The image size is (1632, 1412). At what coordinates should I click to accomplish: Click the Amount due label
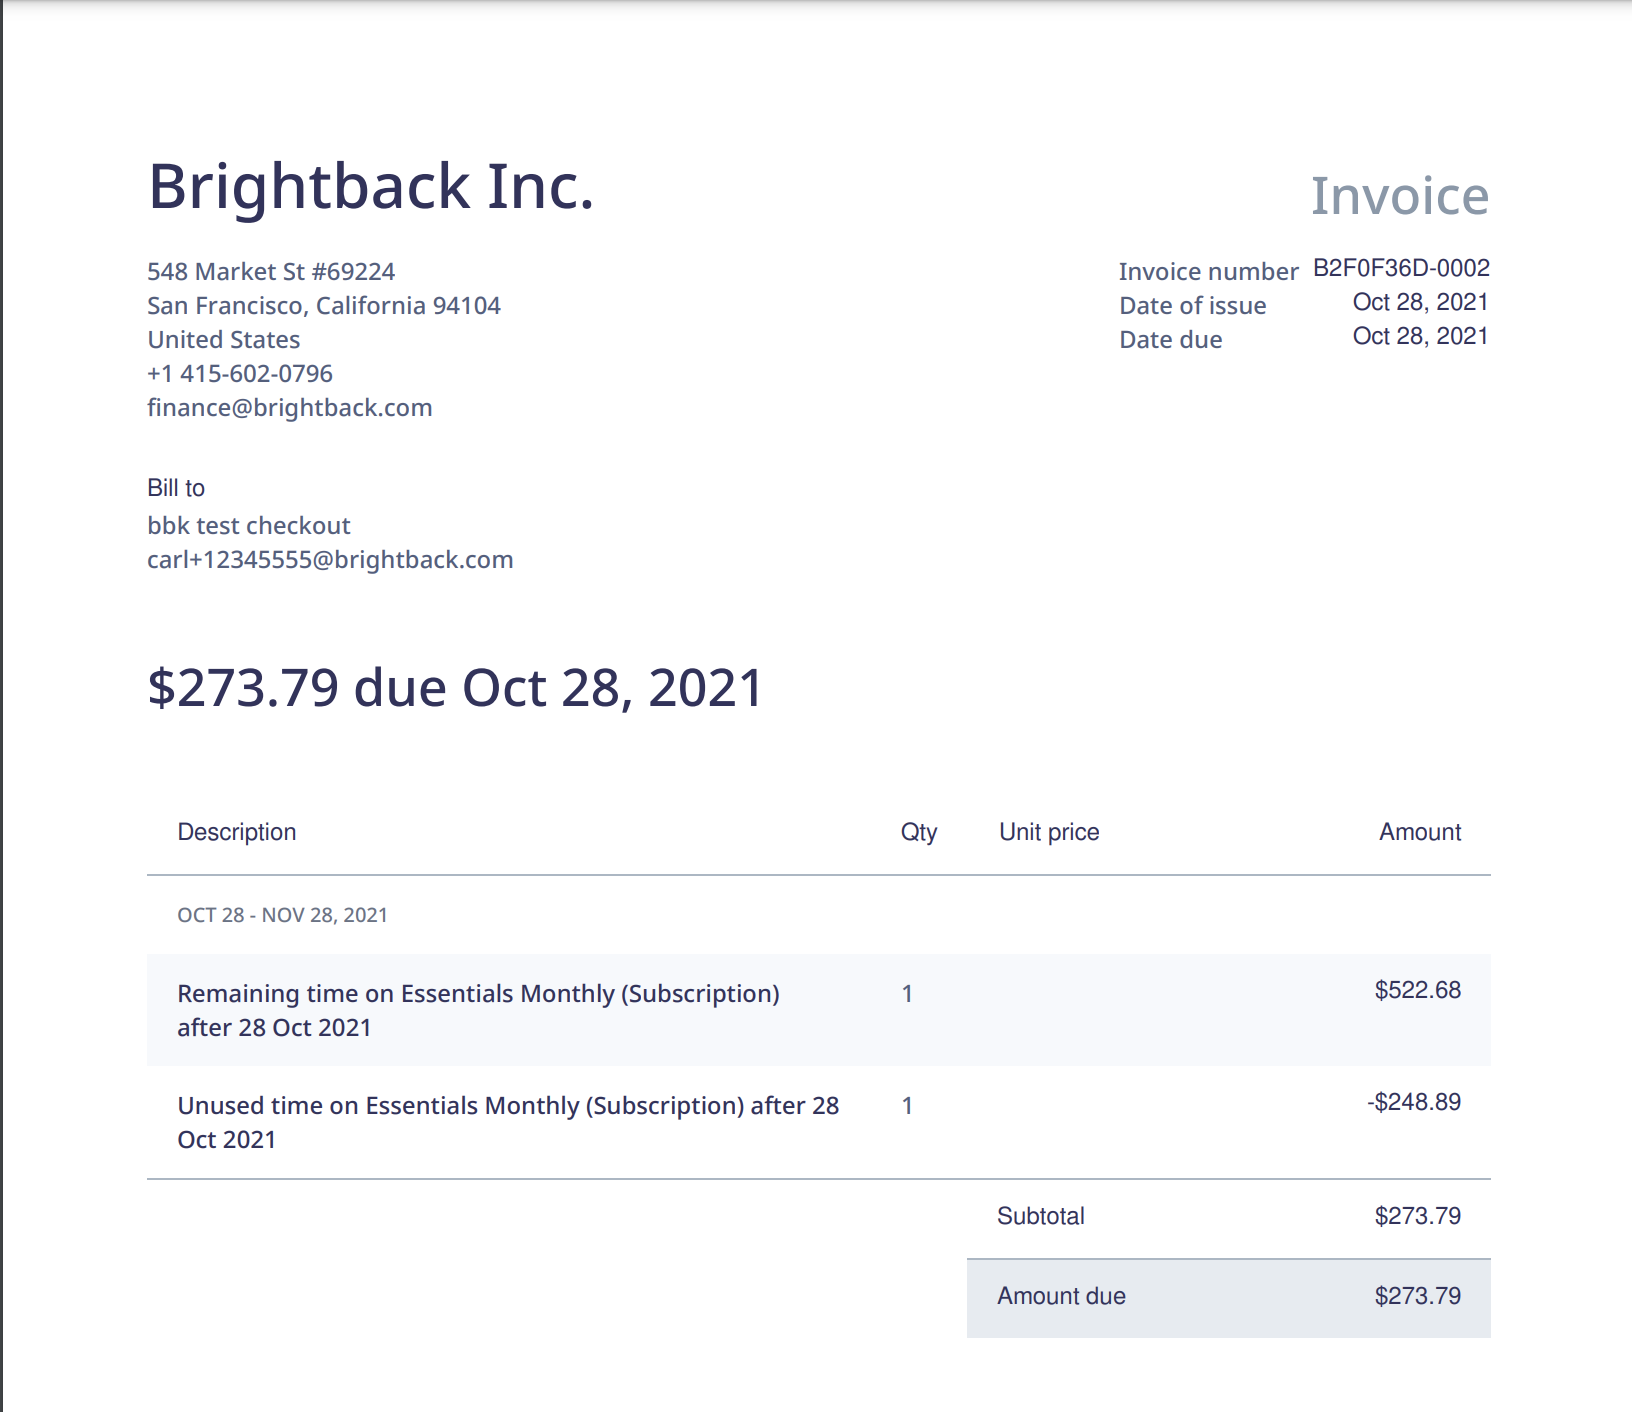[x=1061, y=1296]
